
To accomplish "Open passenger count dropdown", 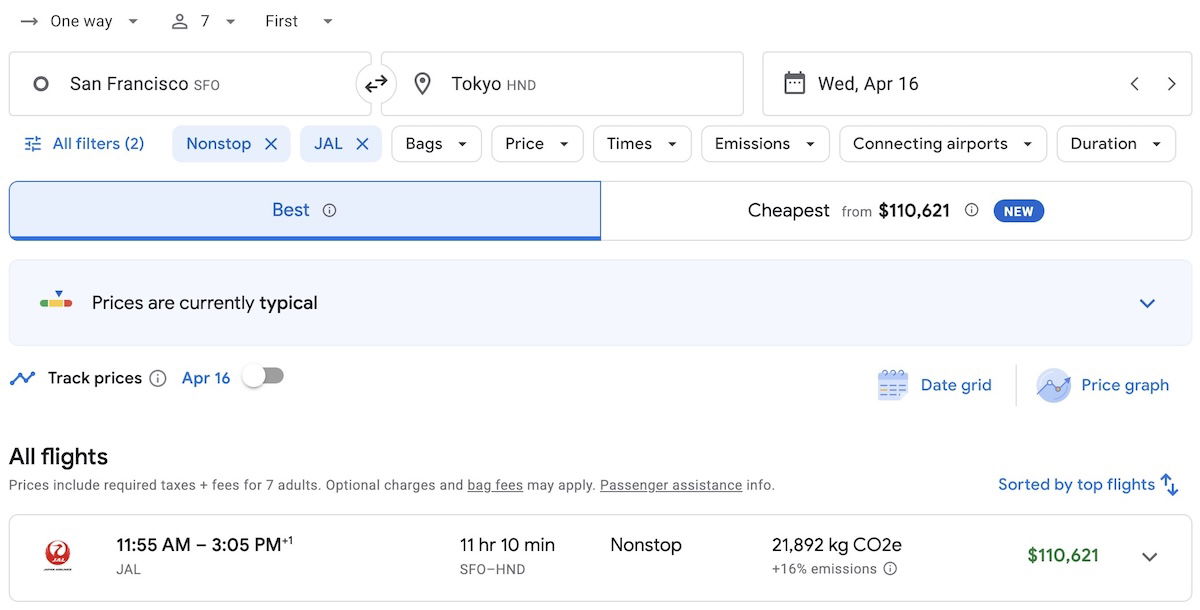I will 204,21.
